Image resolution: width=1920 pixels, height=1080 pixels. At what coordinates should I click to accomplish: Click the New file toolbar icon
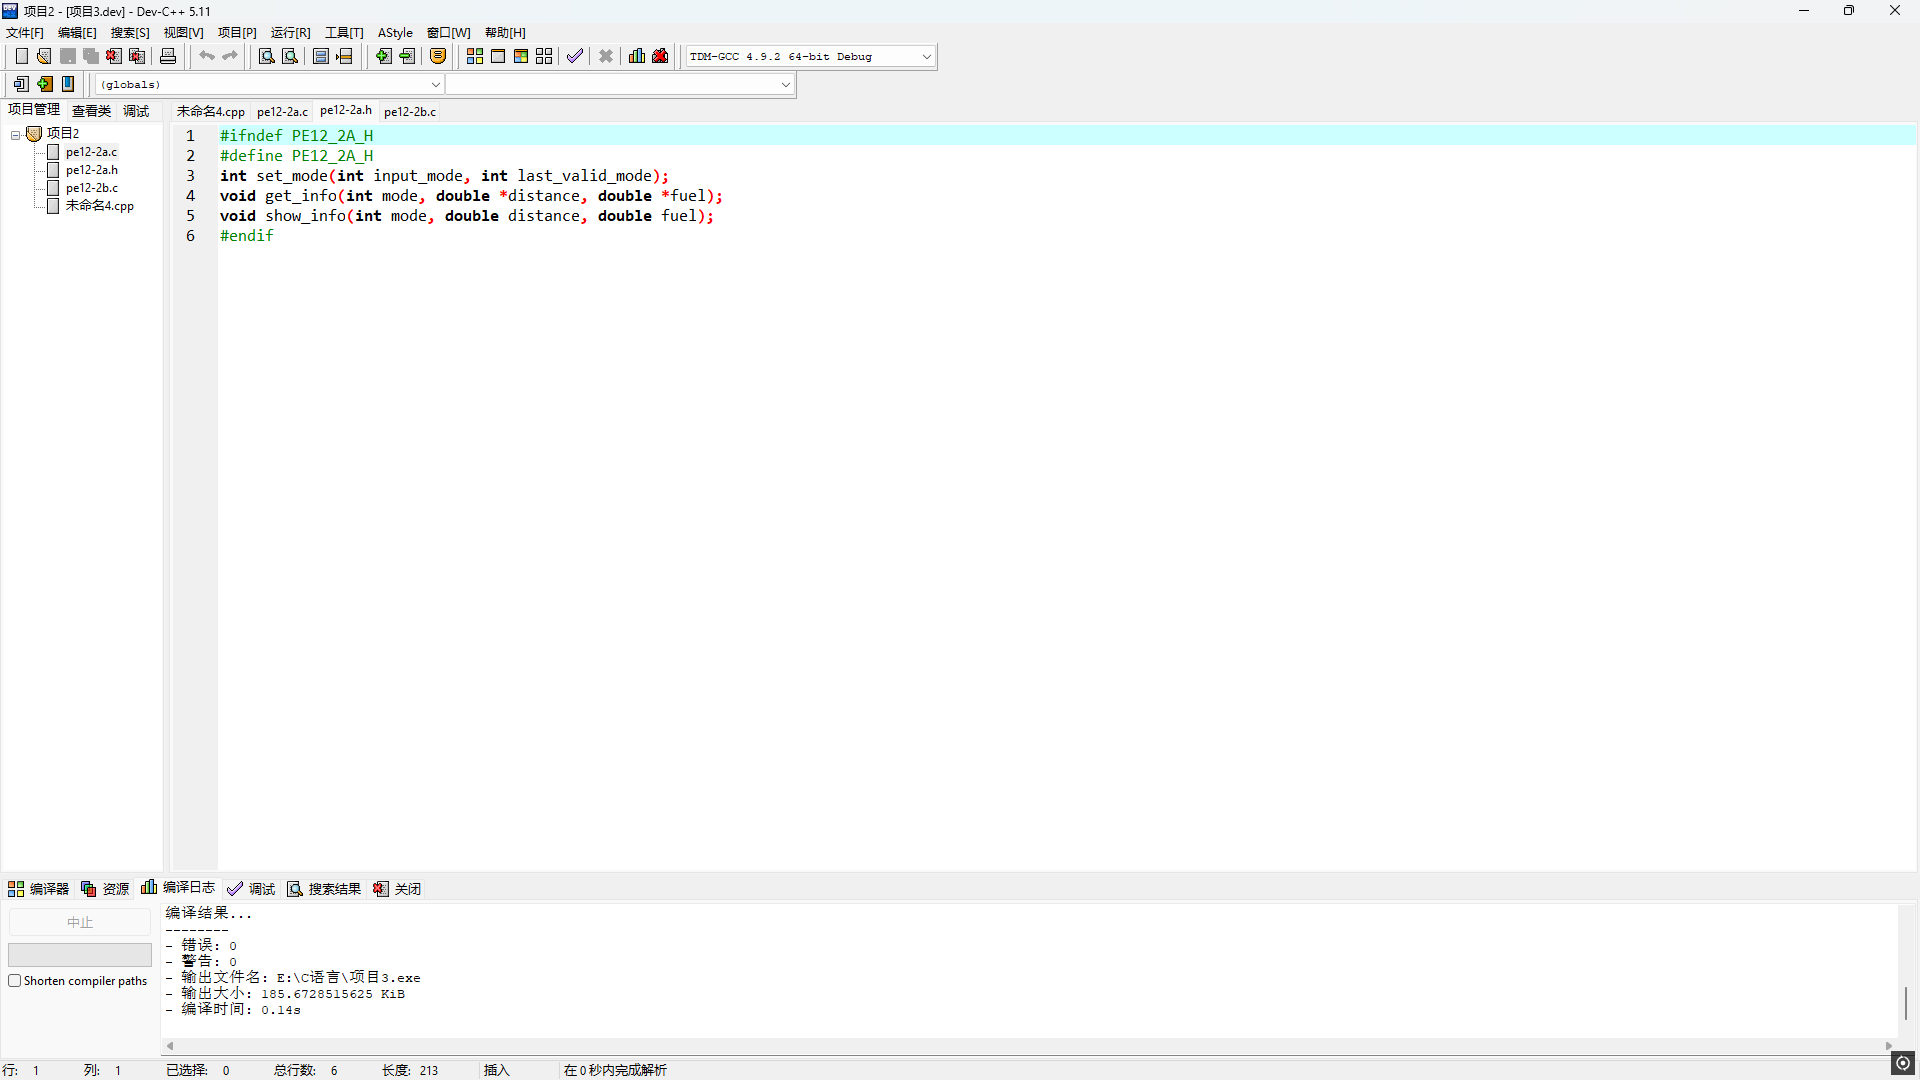pyautogui.click(x=21, y=56)
